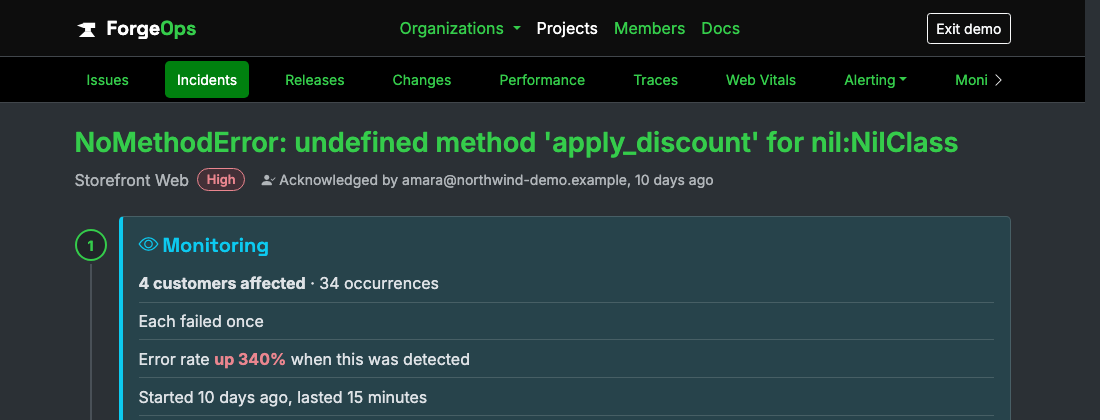Click the NoMethodError incident title
Image resolution: width=1100 pixels, height=420 pixels.
click(516, 143)
